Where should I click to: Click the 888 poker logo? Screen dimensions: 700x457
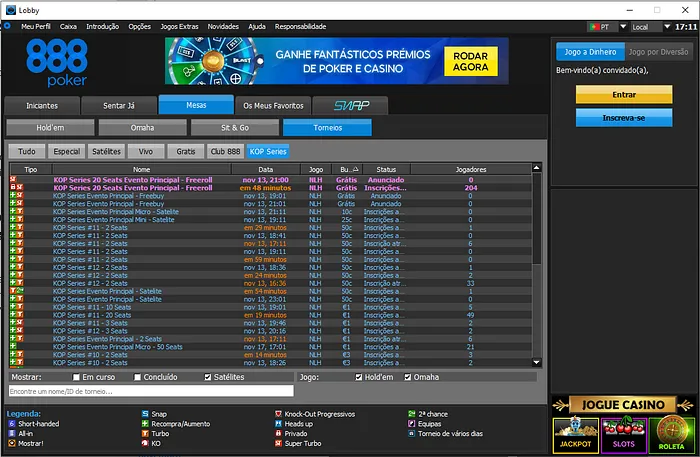click(57, 62)
